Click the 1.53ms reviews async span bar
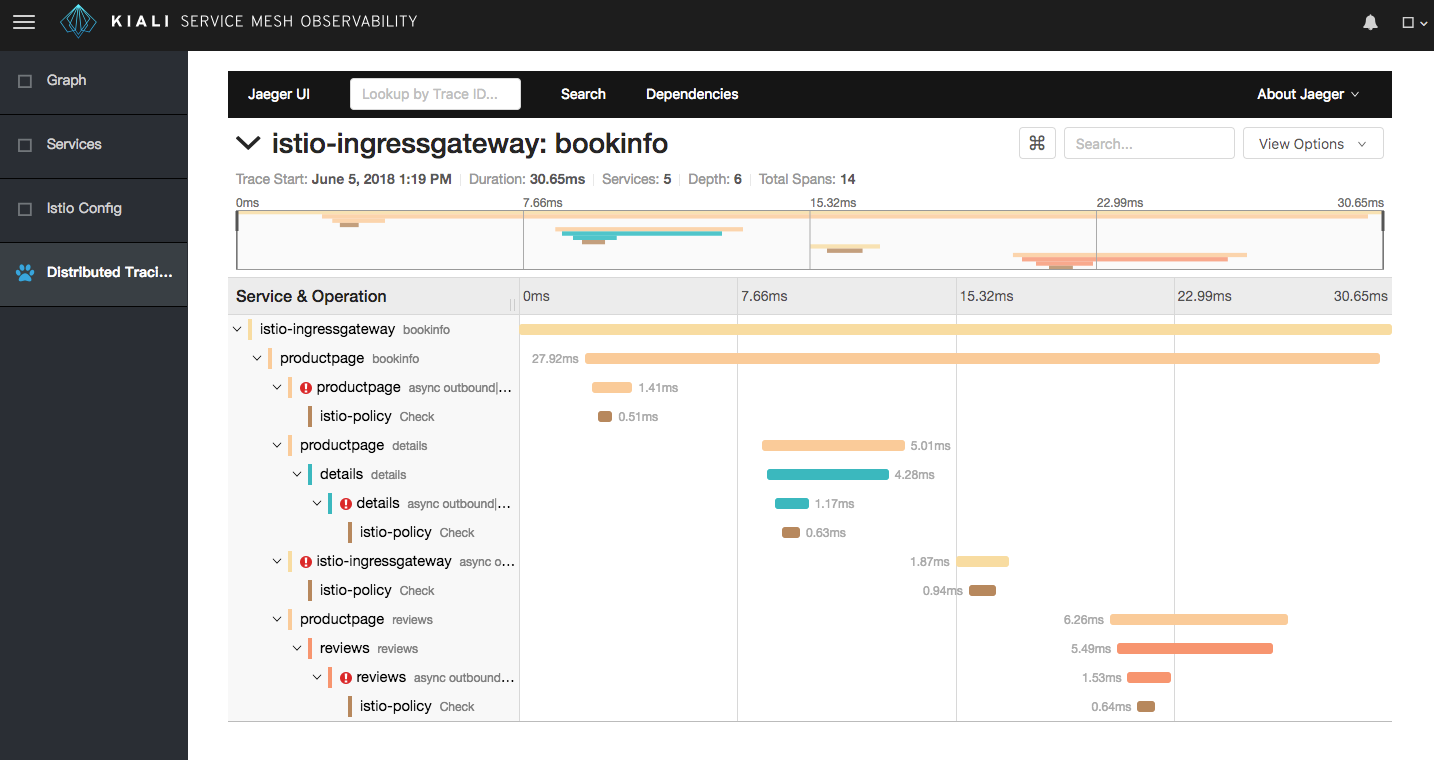 pos(1149,677)
